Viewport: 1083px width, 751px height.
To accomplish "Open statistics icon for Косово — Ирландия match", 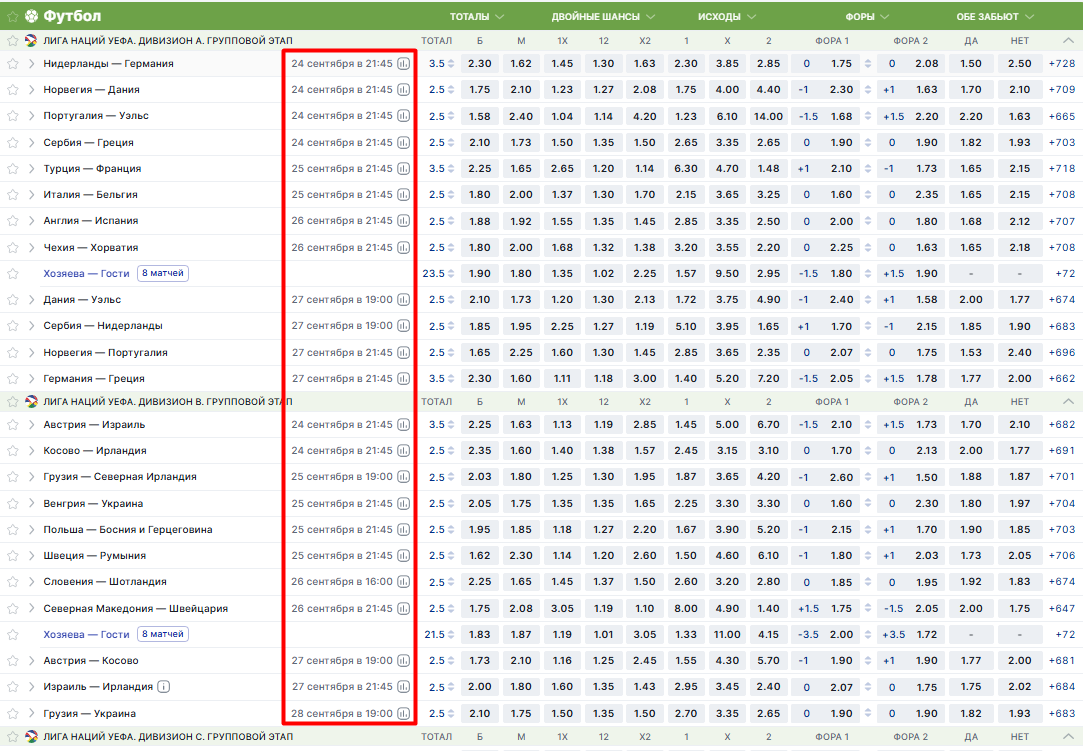I will 403,450.
